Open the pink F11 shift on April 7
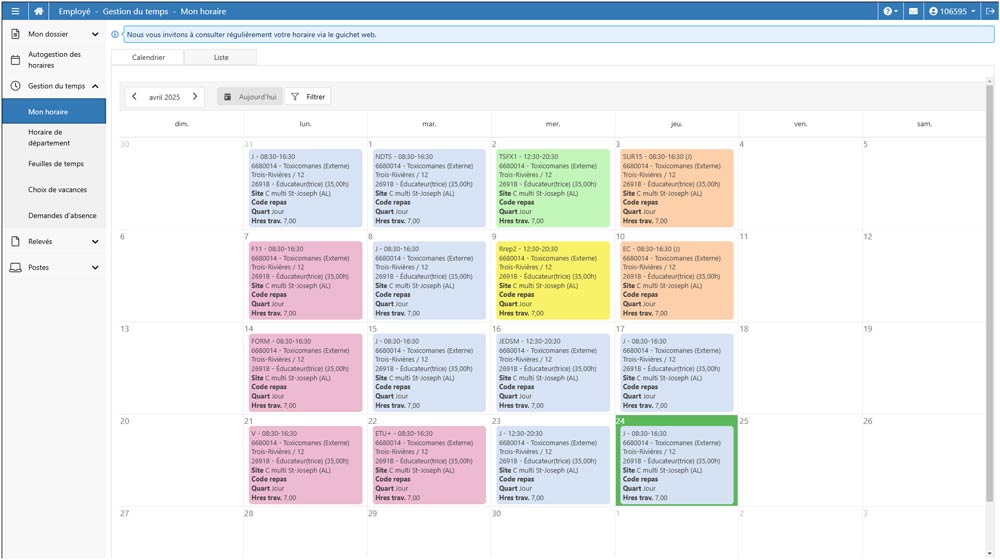 (x=305, y=281)
